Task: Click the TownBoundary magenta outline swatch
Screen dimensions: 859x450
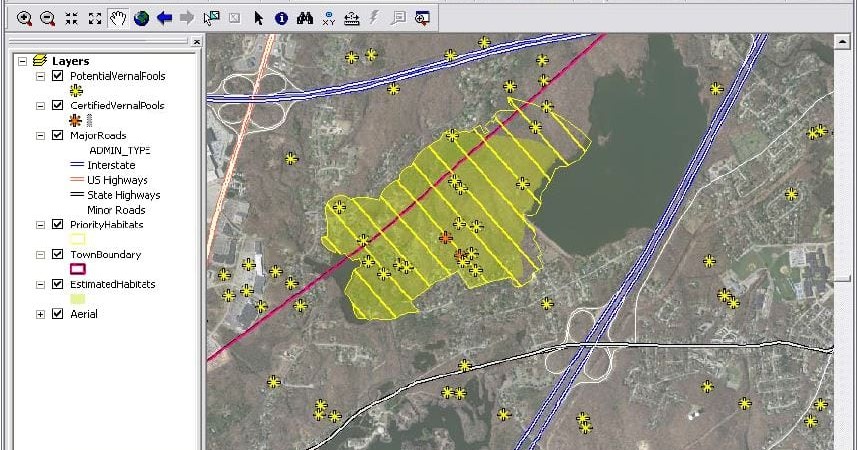Action: pos(78,269)
